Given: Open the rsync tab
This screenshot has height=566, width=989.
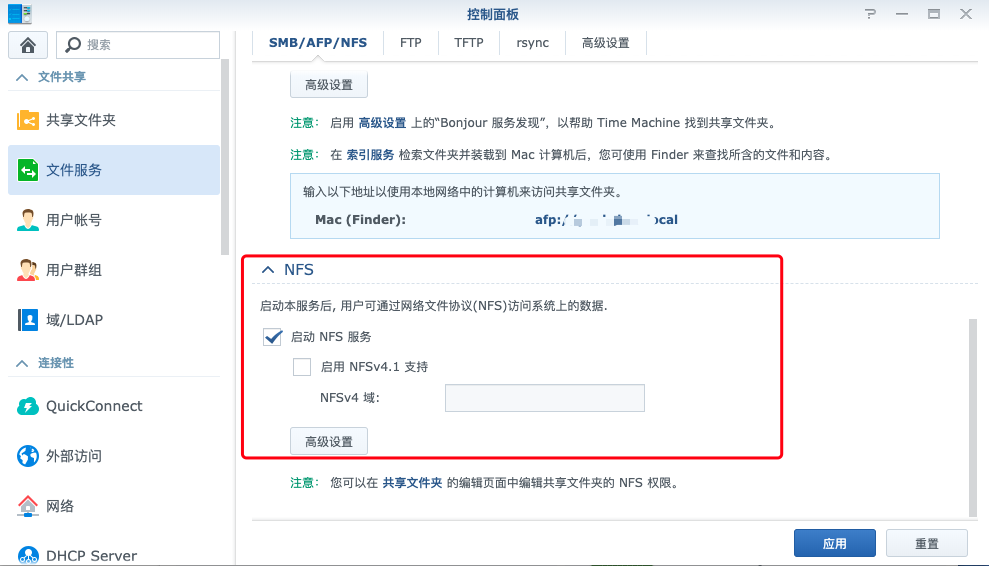Looking at the screenshot, I should click(x=532, y=43).
